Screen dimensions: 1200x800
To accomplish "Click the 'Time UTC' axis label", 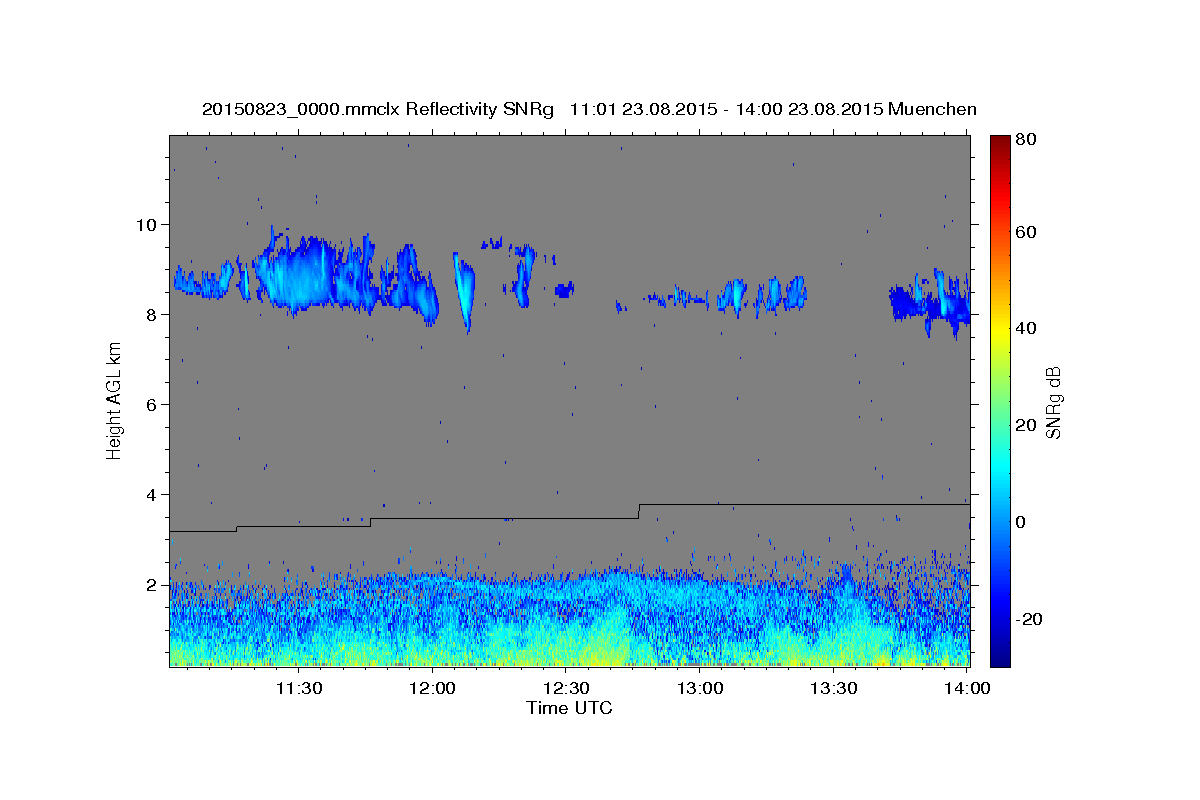I will pos(569,708).
